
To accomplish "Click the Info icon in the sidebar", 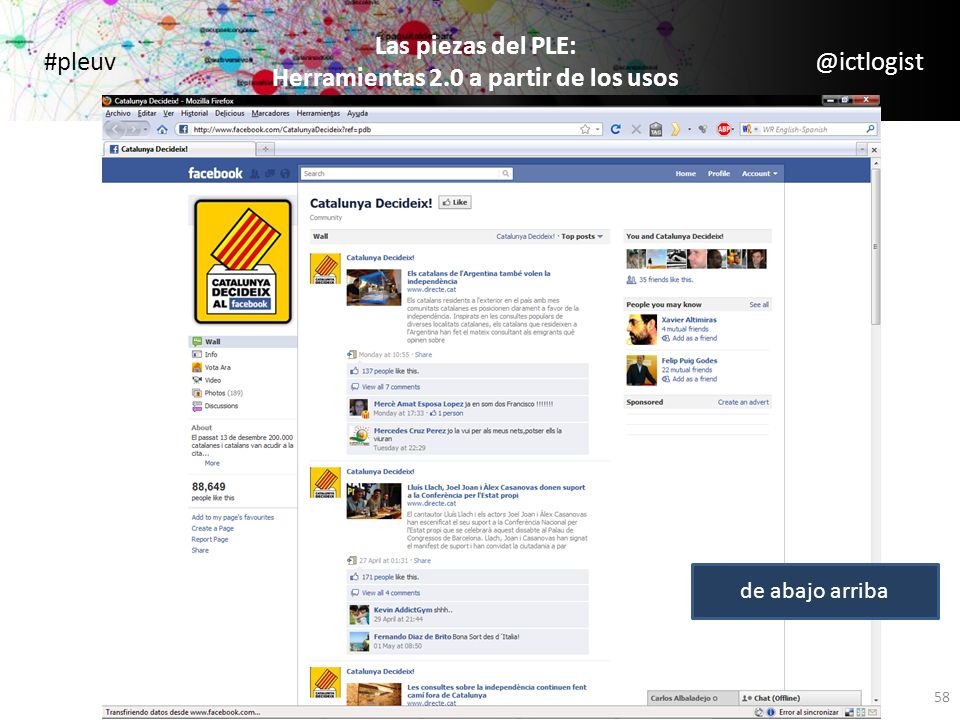I will pos(197,354).
